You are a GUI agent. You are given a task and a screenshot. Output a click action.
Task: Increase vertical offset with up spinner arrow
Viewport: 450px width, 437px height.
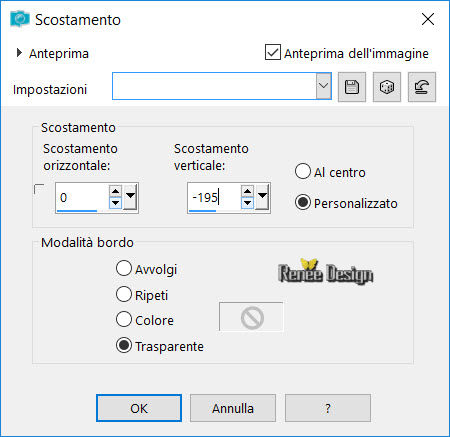[x=247, y=191]
